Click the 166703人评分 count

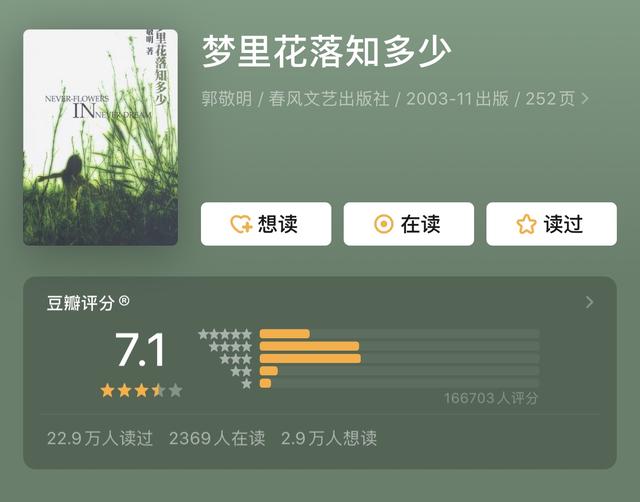pyautogui.click(x=491, y=398)
